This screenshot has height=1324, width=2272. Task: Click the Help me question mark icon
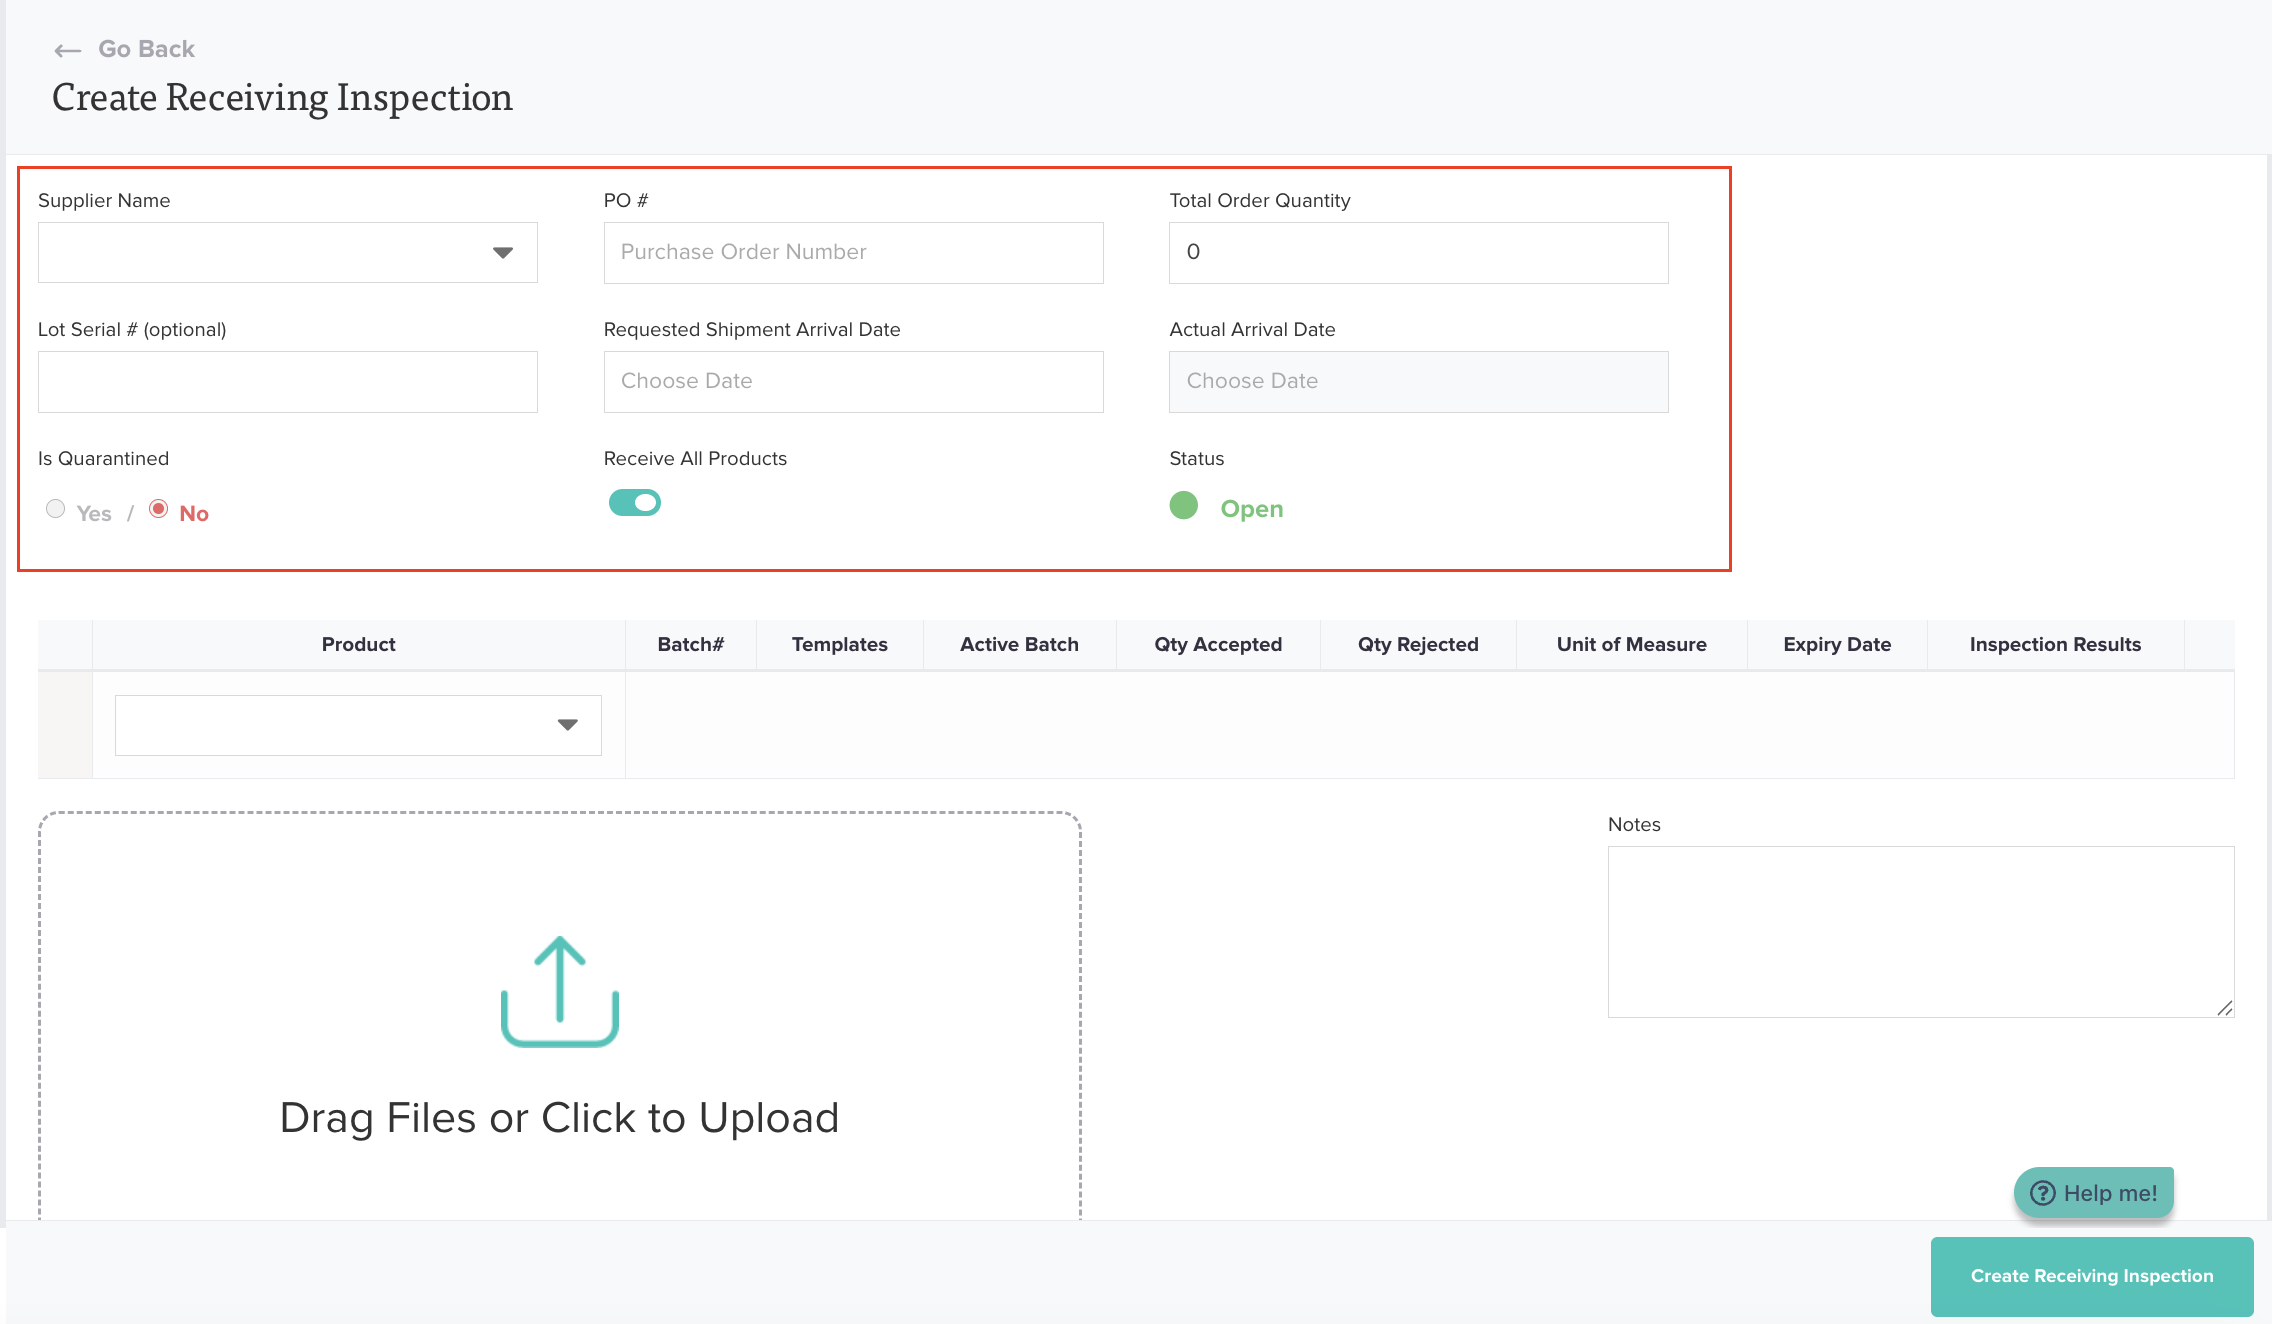(2042, 1193)
